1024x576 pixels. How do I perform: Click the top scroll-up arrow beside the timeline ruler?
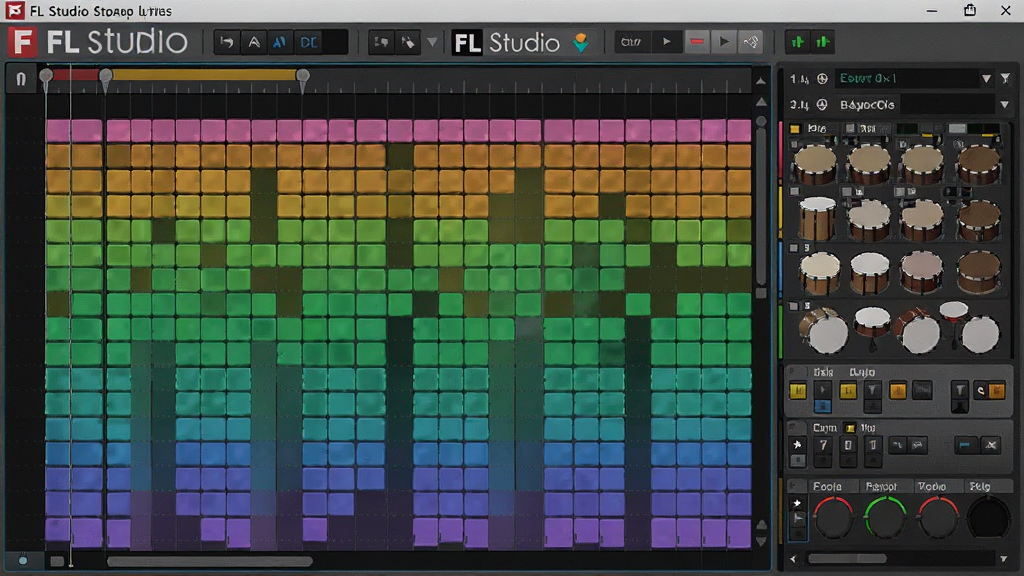click(x=761, y=81)
